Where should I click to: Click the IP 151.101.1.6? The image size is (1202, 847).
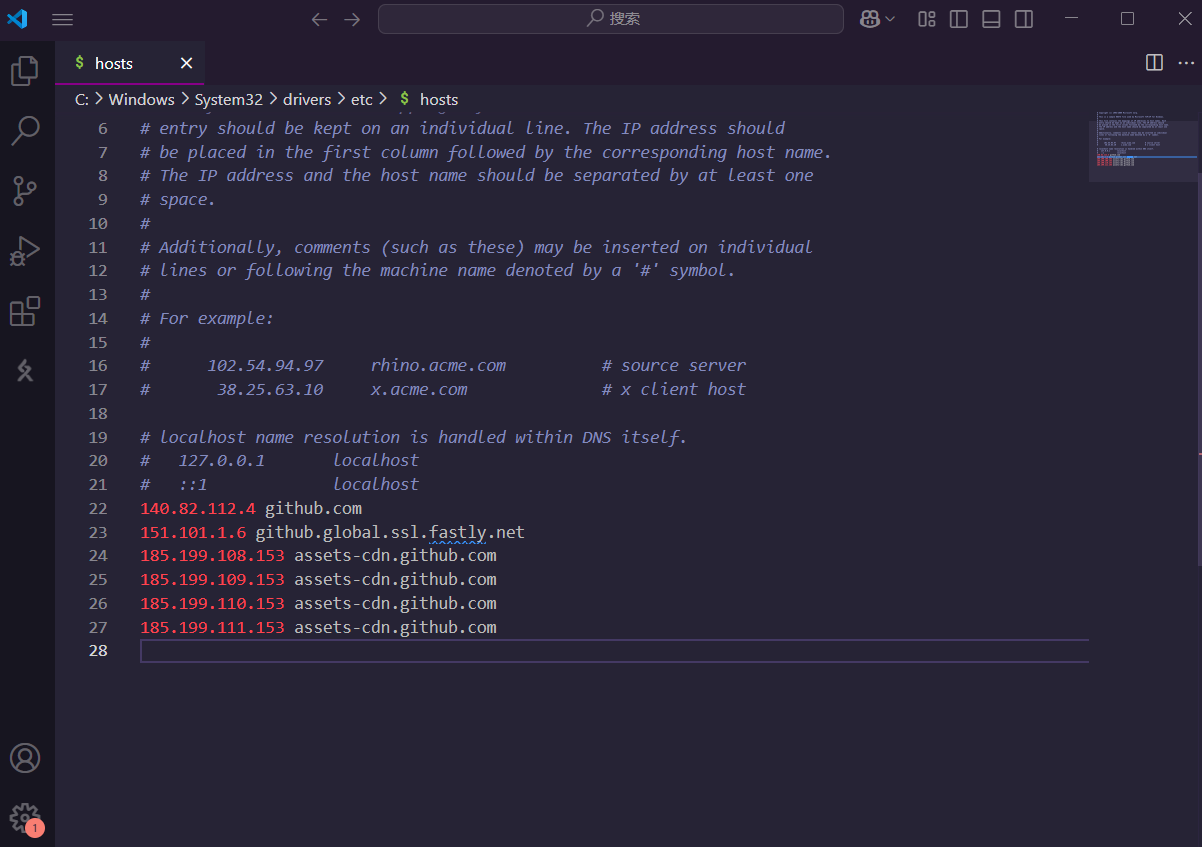tap(193, 532)
